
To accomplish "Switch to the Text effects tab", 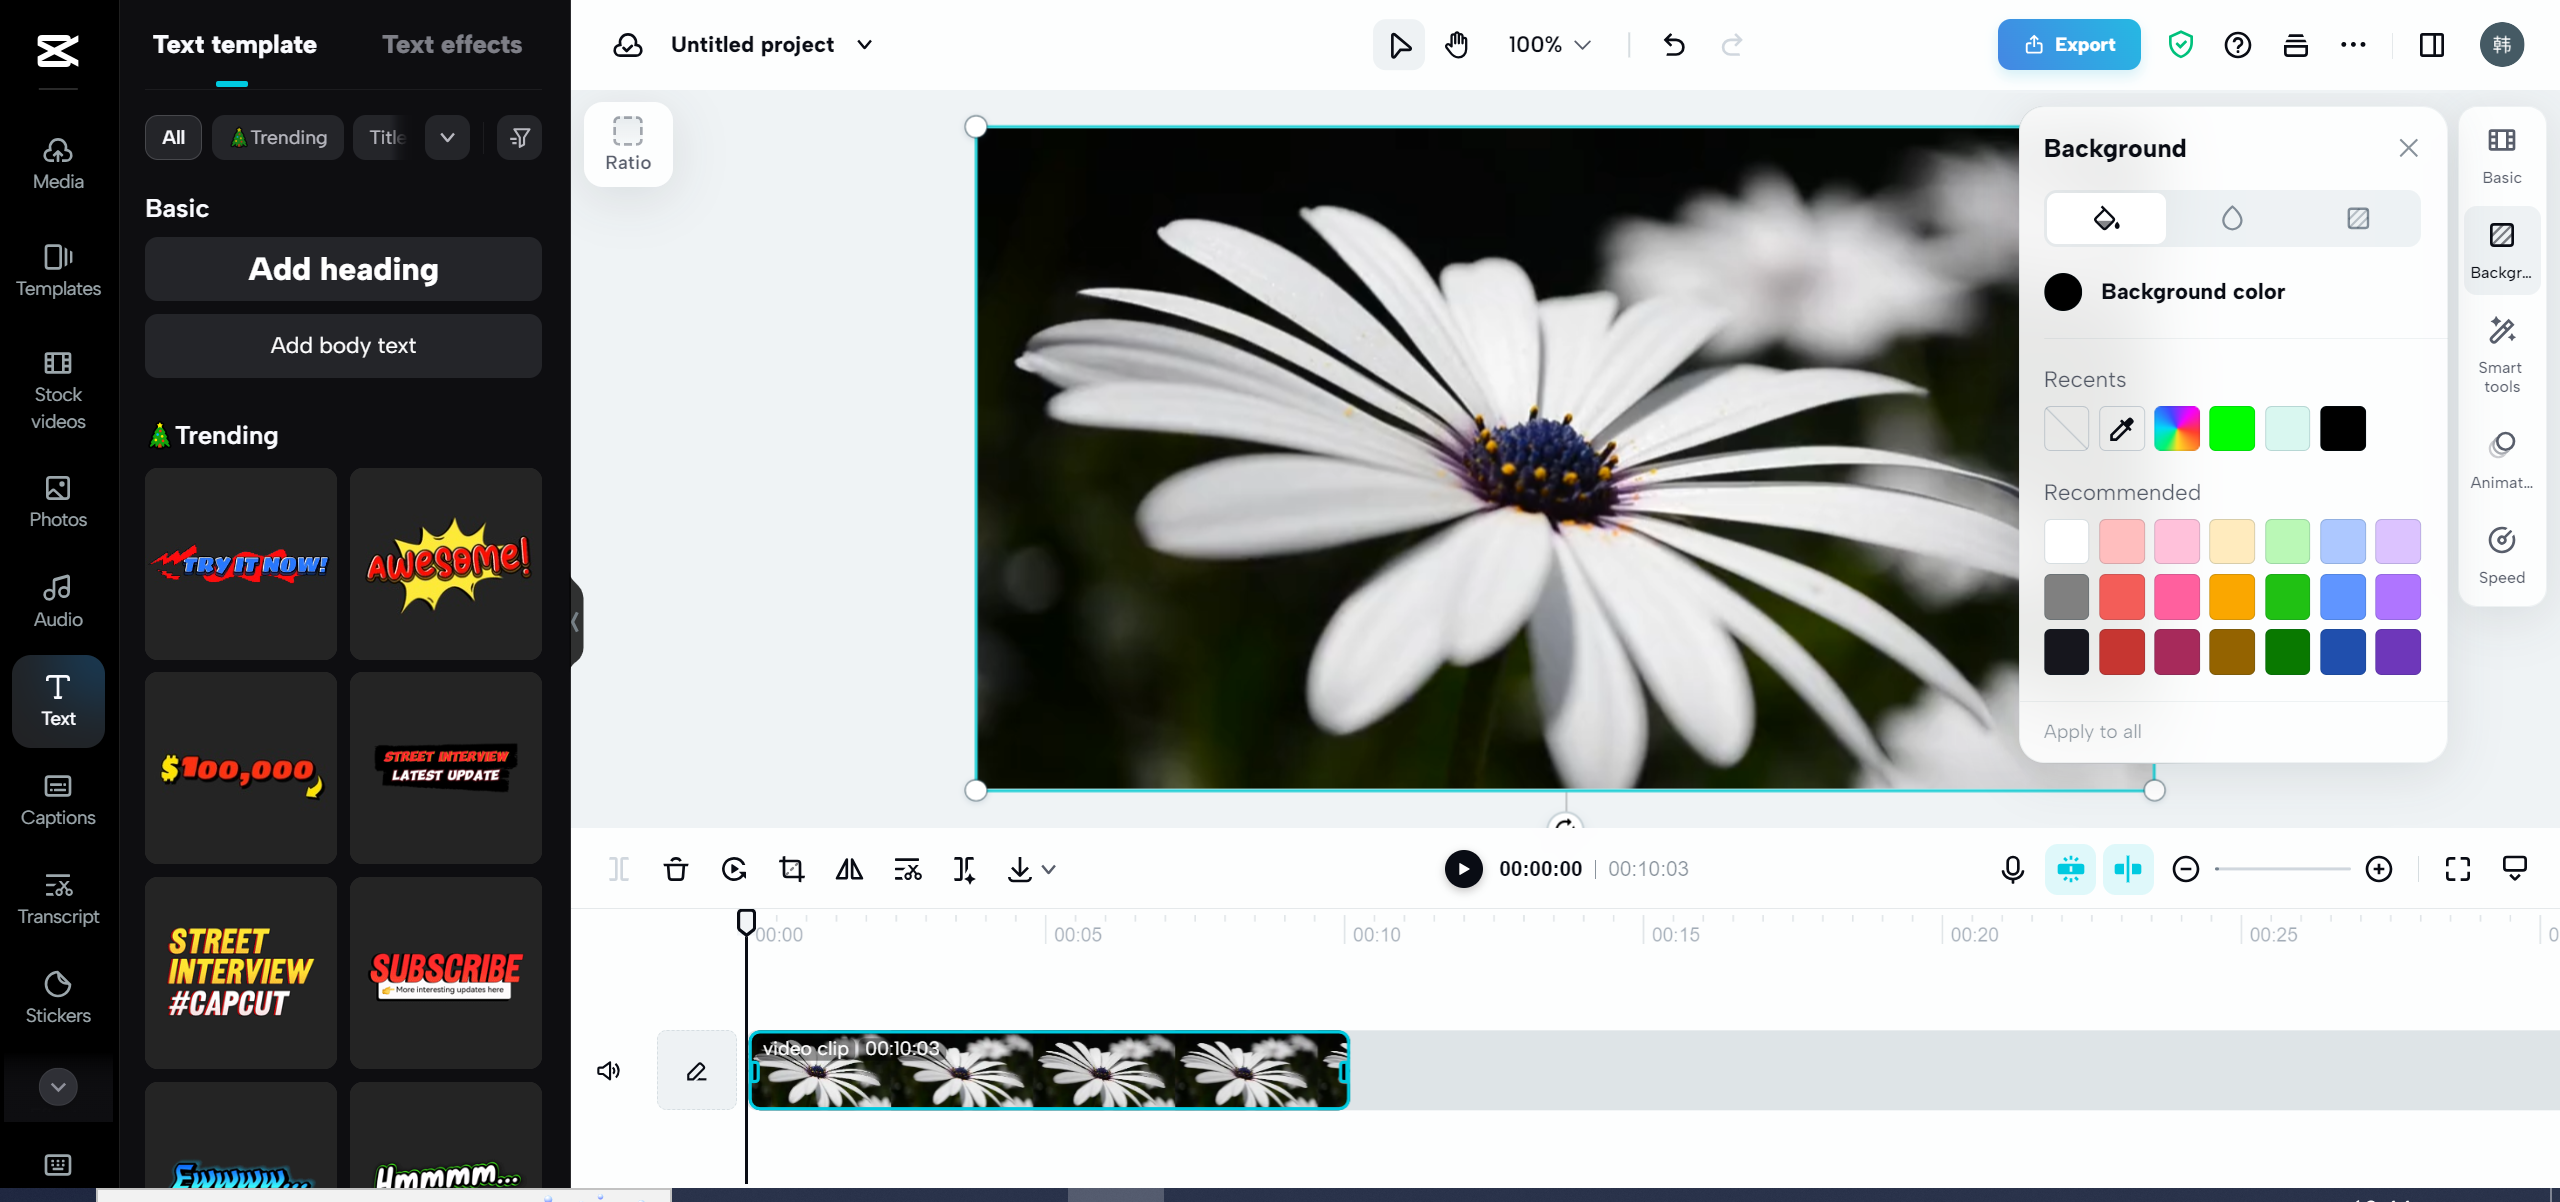I will pos(452,44).
